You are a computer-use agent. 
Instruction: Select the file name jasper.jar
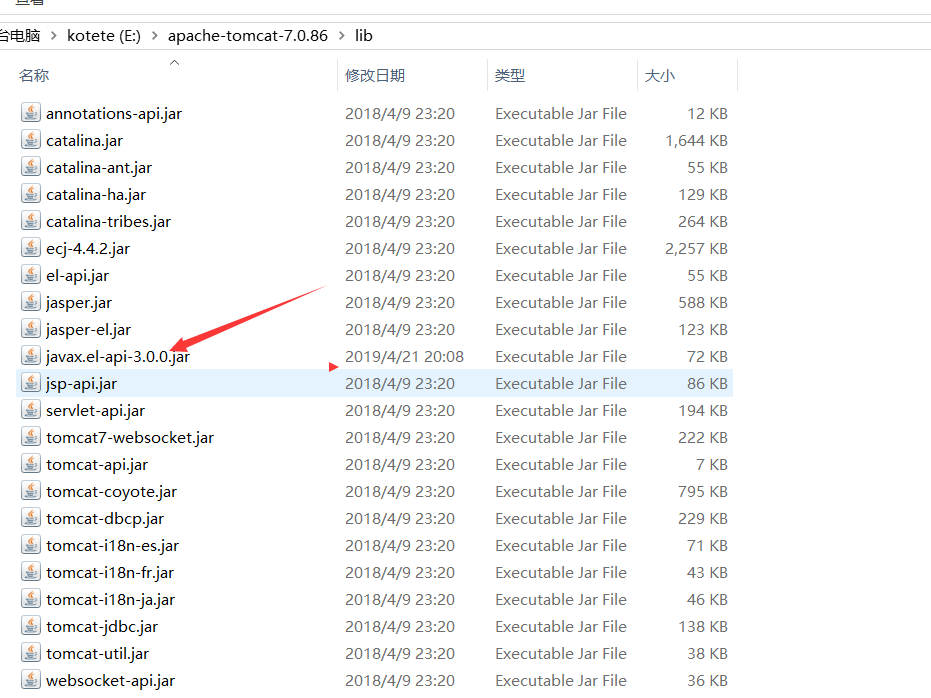(78, 303)
